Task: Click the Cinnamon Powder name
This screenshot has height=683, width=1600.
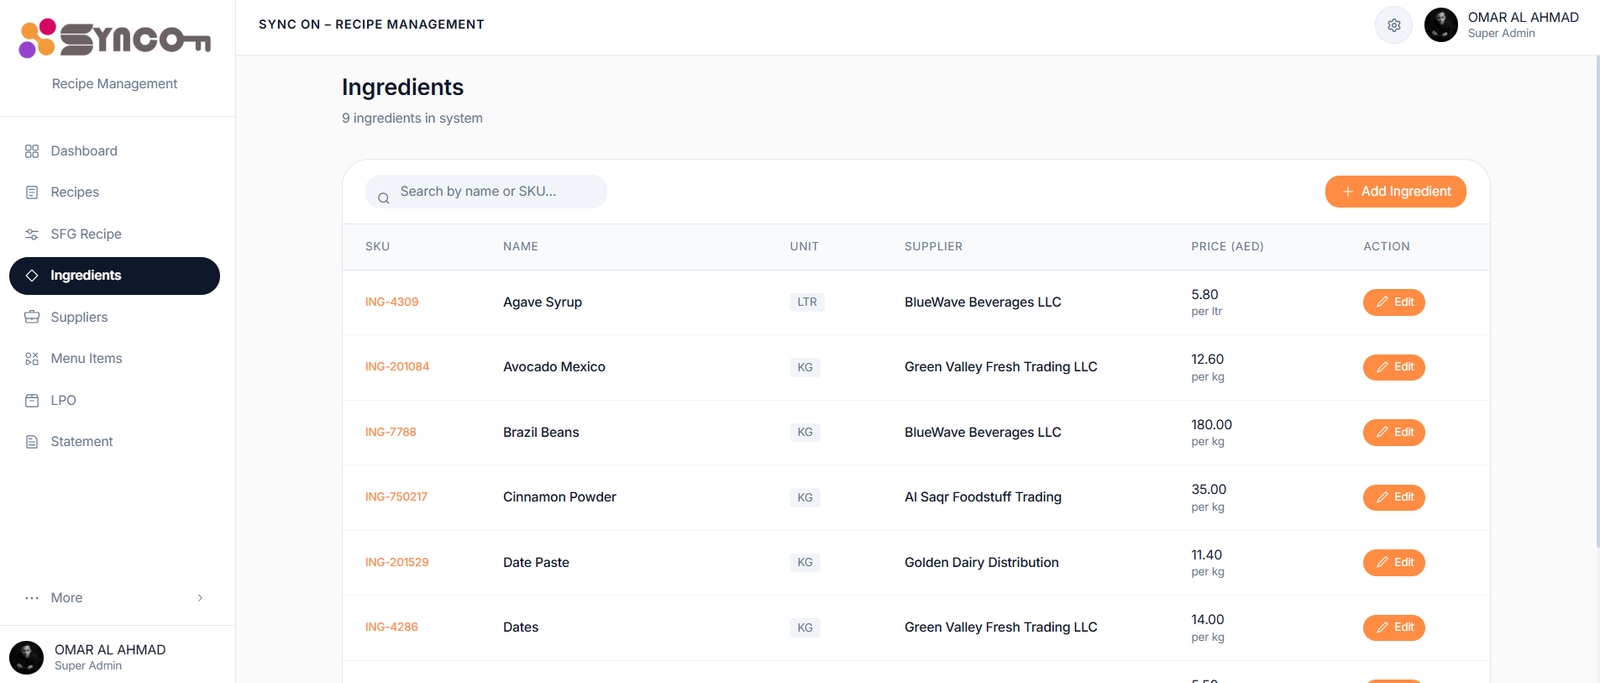Action: (x=560, y=497)
